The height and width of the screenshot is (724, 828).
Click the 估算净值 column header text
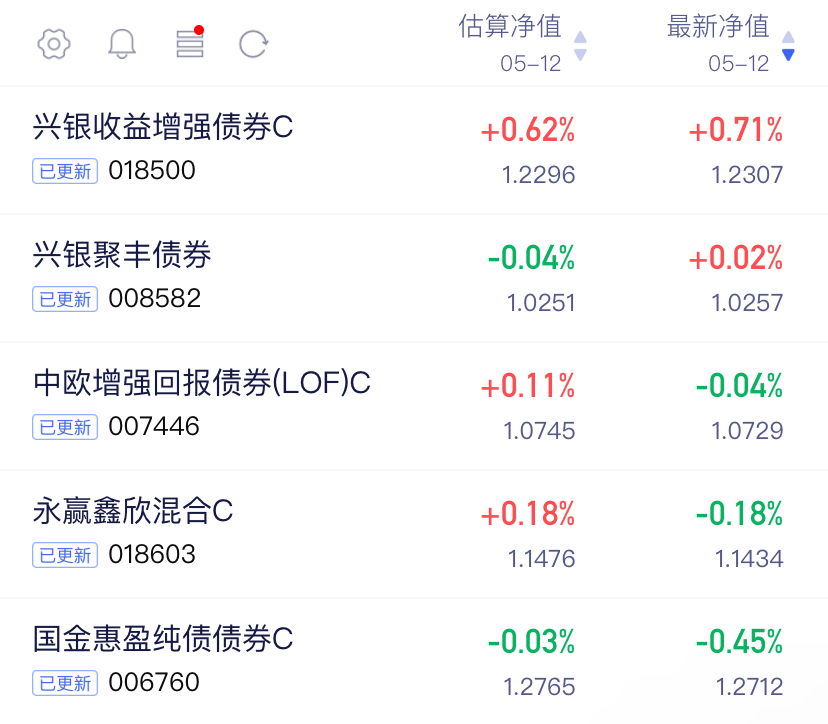[x=510, y=26]
